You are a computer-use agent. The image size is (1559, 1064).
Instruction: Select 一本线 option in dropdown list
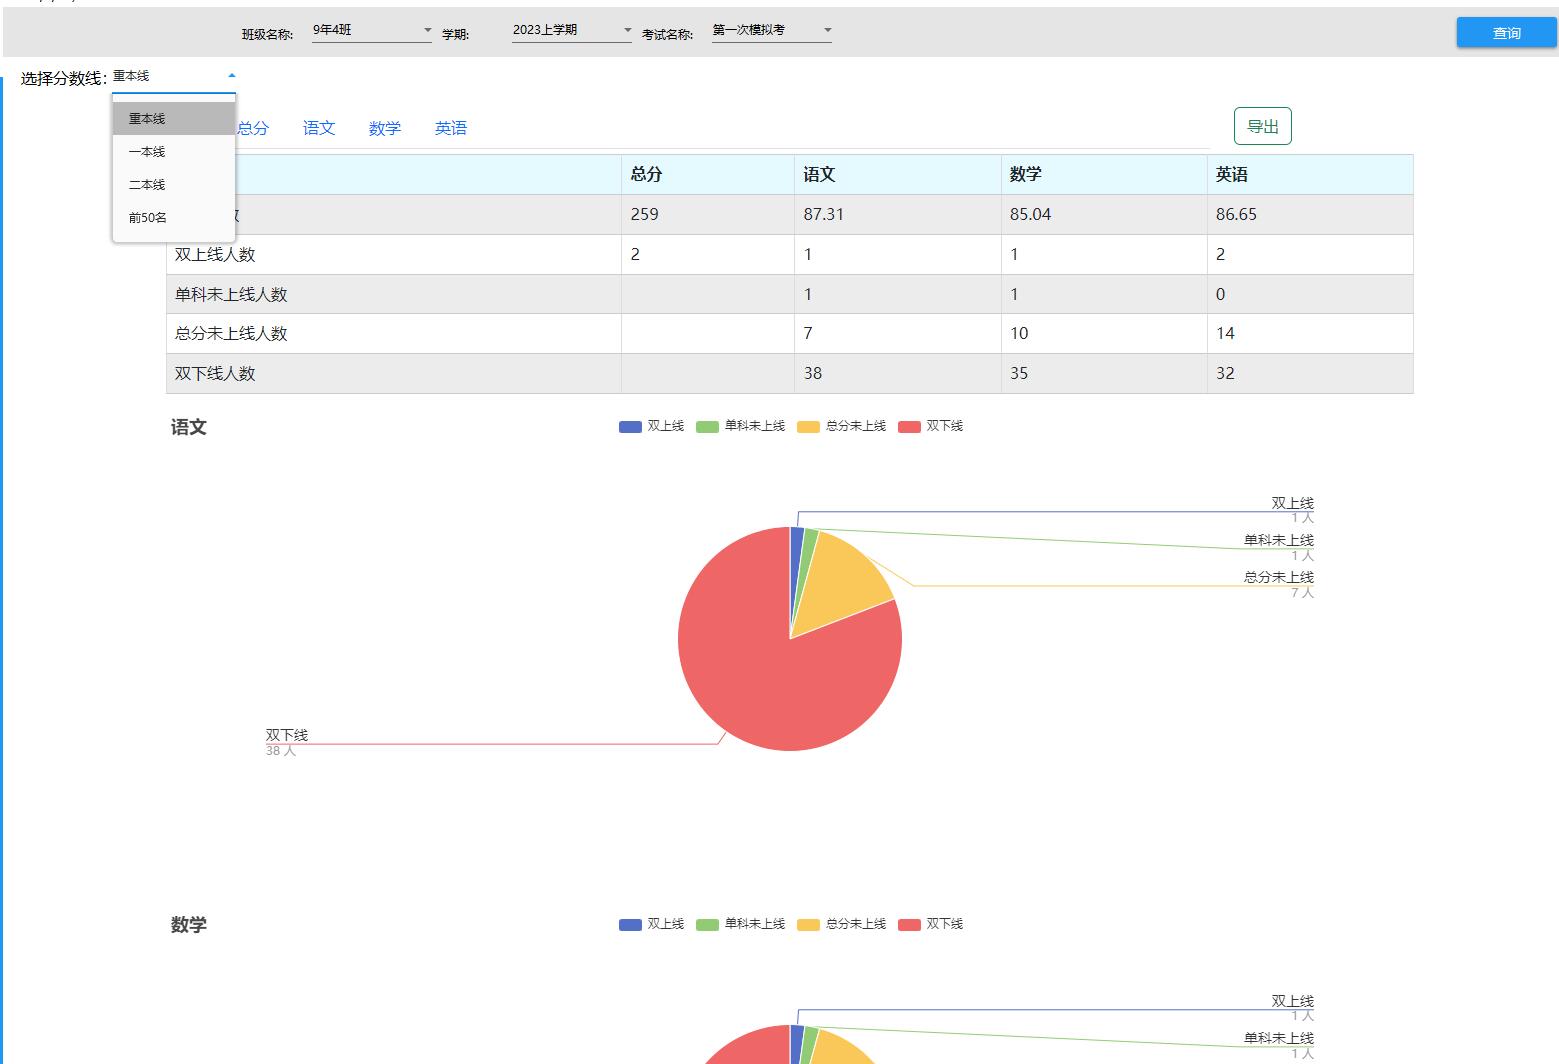coord(174,152)
